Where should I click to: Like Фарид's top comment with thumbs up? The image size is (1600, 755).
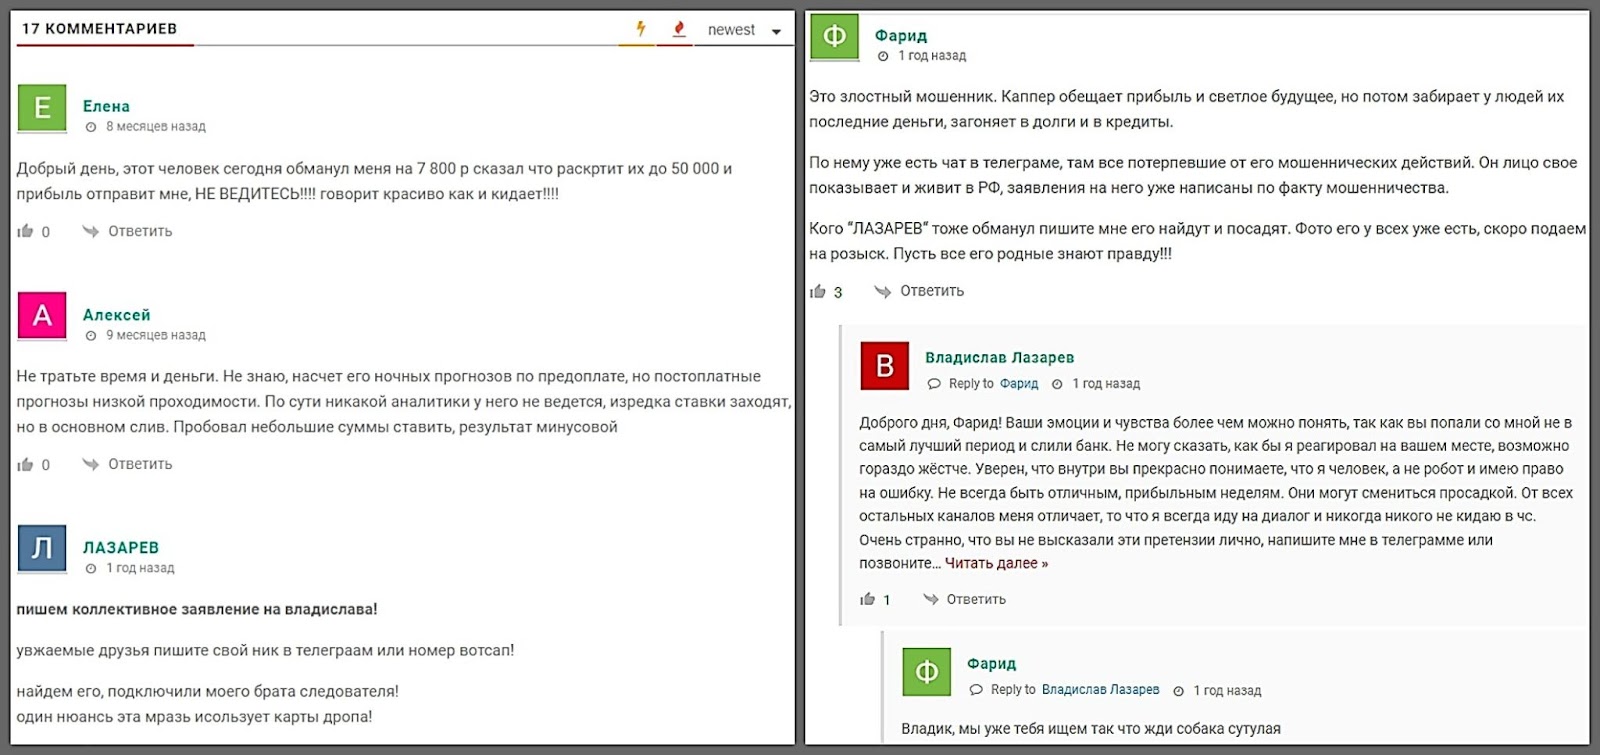tap(818, 291)
